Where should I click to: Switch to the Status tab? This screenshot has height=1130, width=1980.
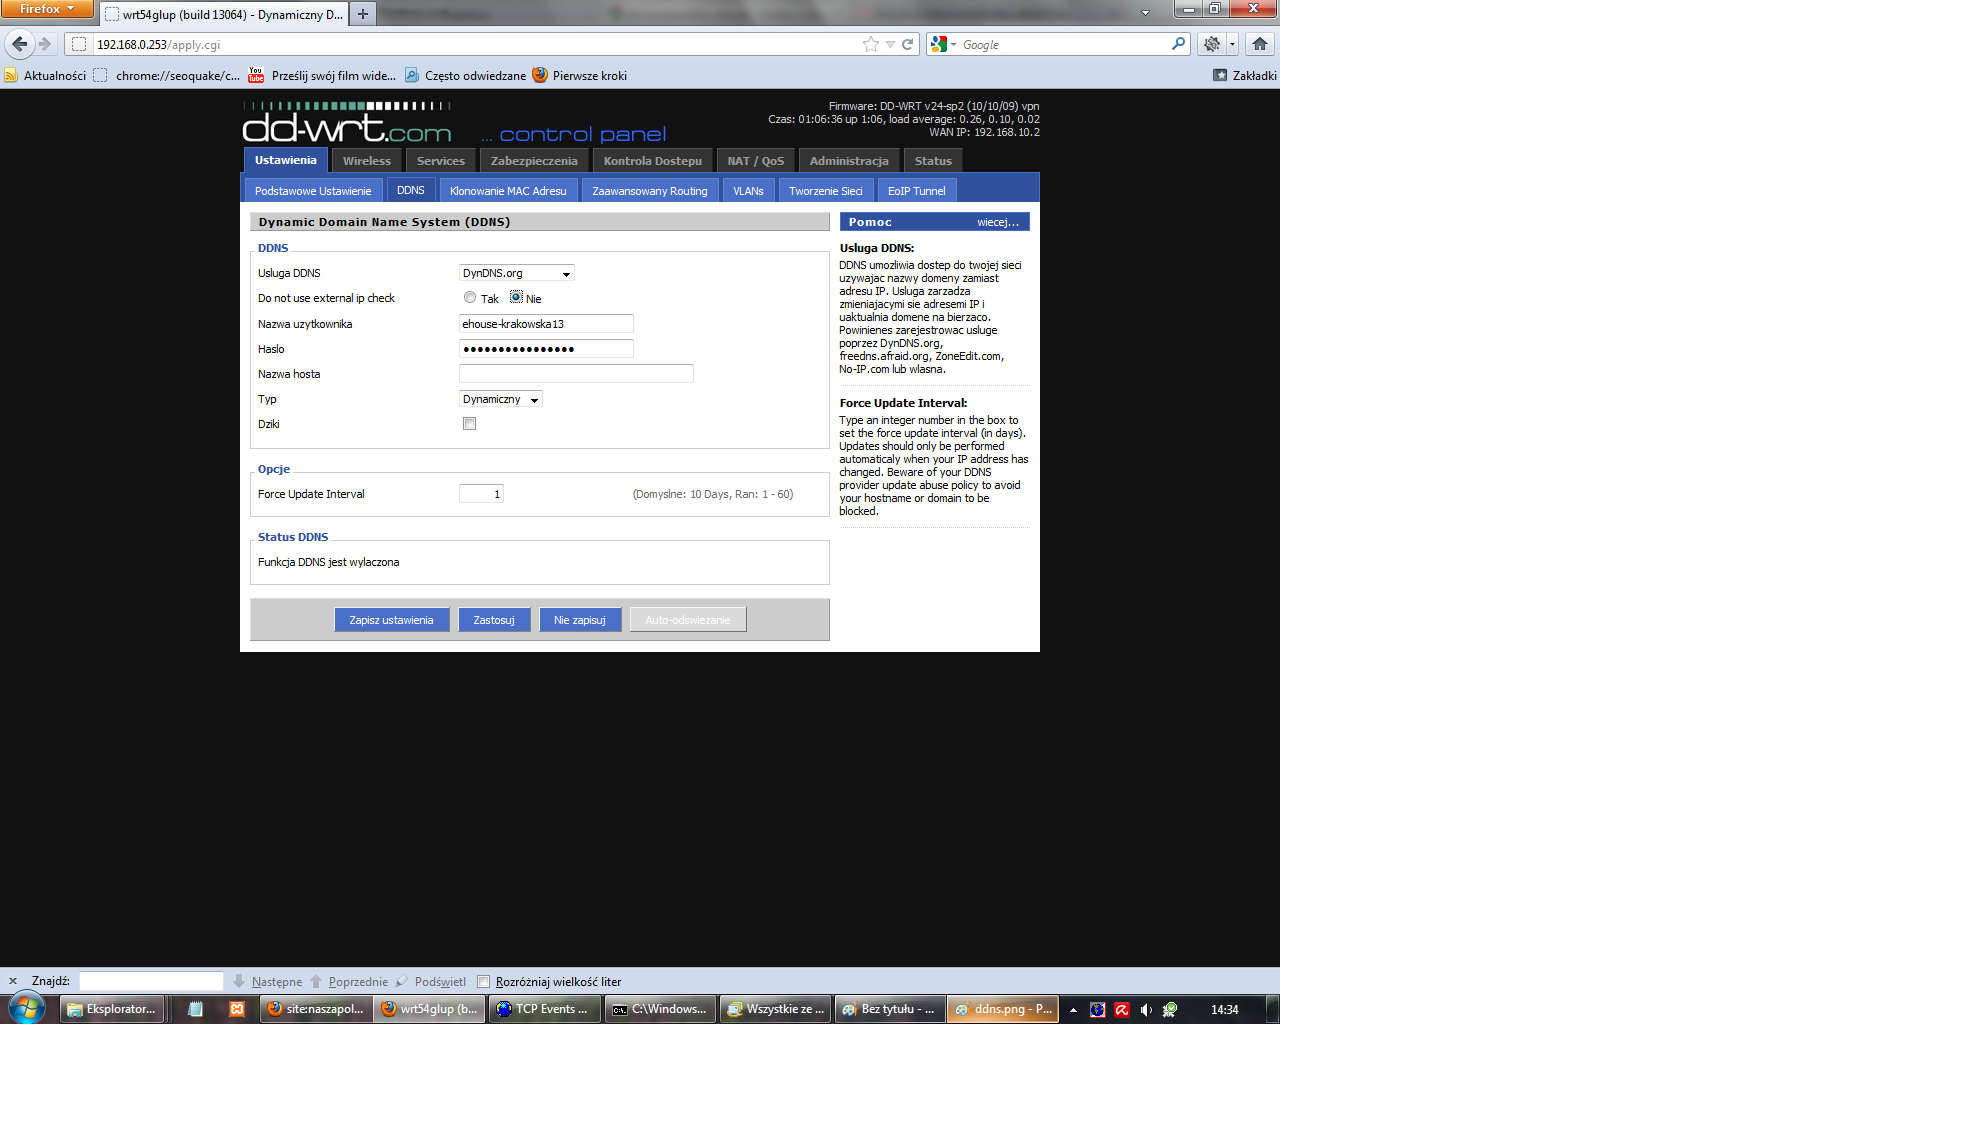(x=933, y=160)
